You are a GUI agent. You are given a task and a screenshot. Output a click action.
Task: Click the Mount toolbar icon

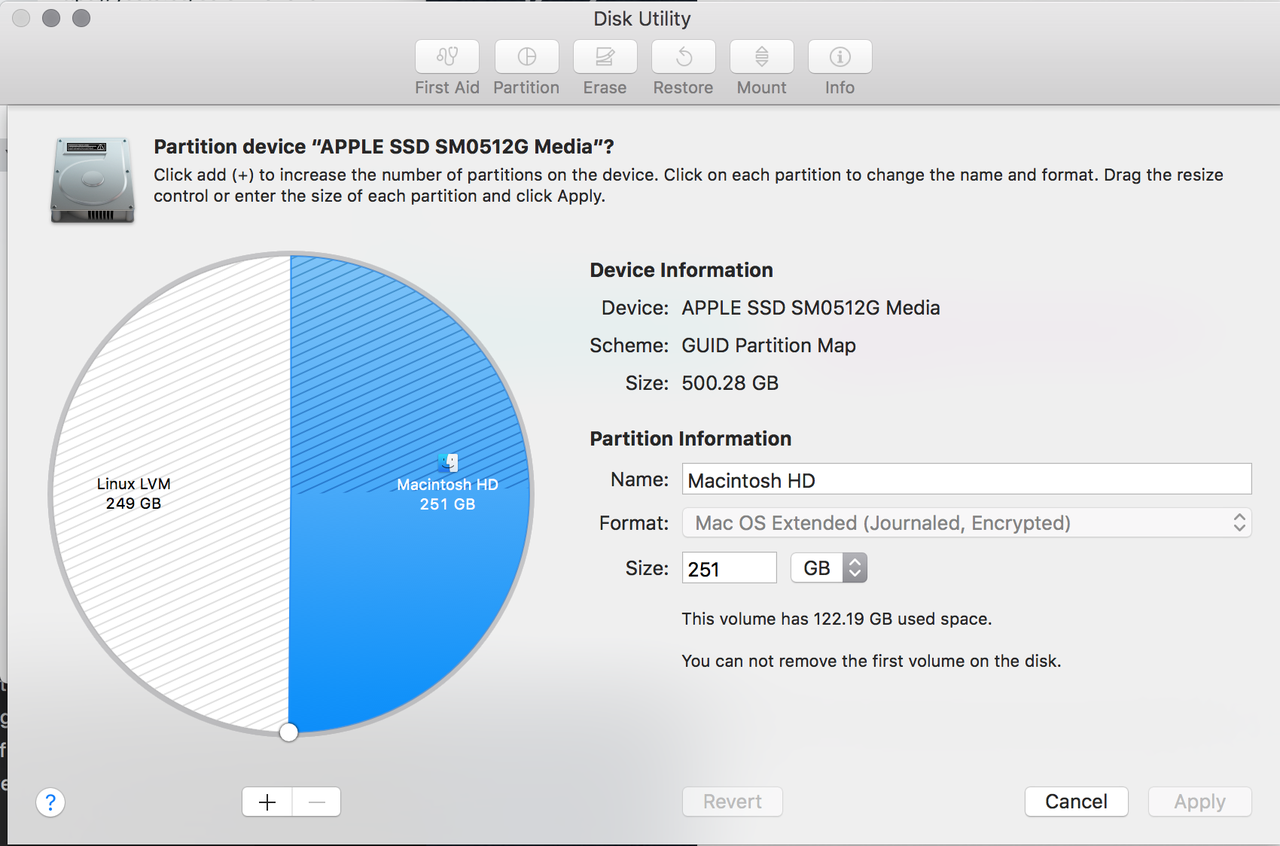762,57
